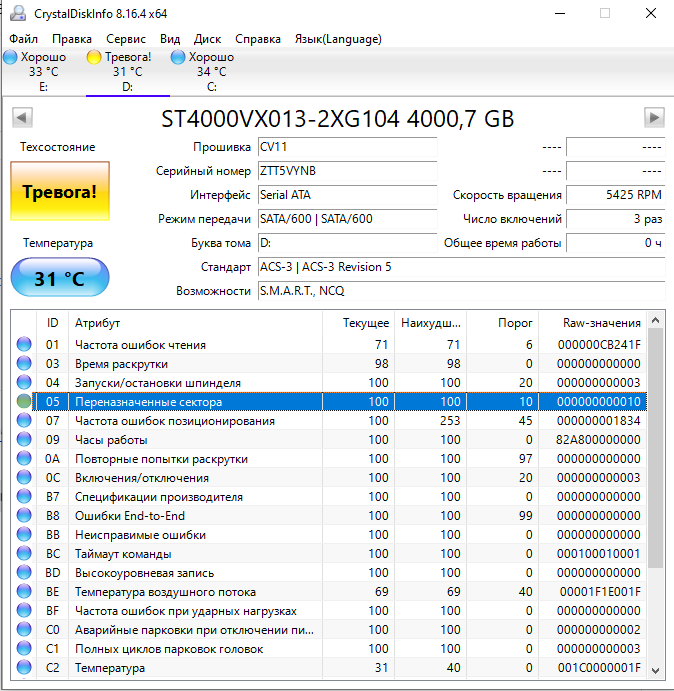Image resolution: width=674 pixels, height=691 pixels.
Task: Click status icon of row 01 Частота ошибок чтения
Action: point(24,344)
